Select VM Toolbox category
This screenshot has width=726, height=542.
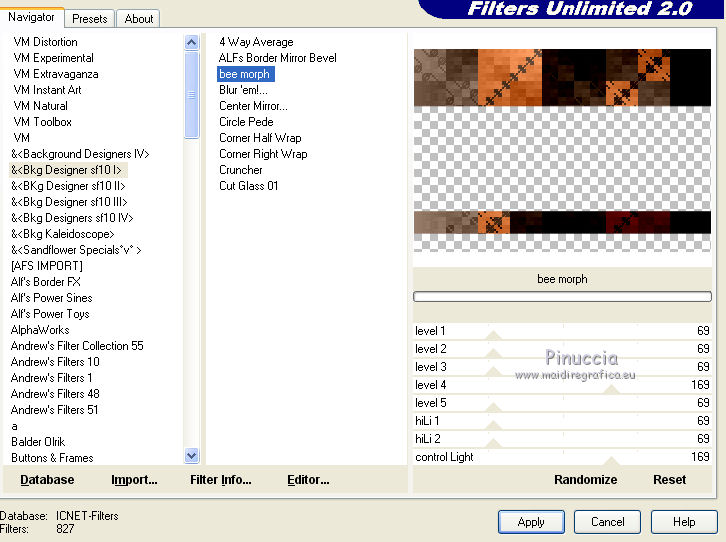(x=43, y=122)
